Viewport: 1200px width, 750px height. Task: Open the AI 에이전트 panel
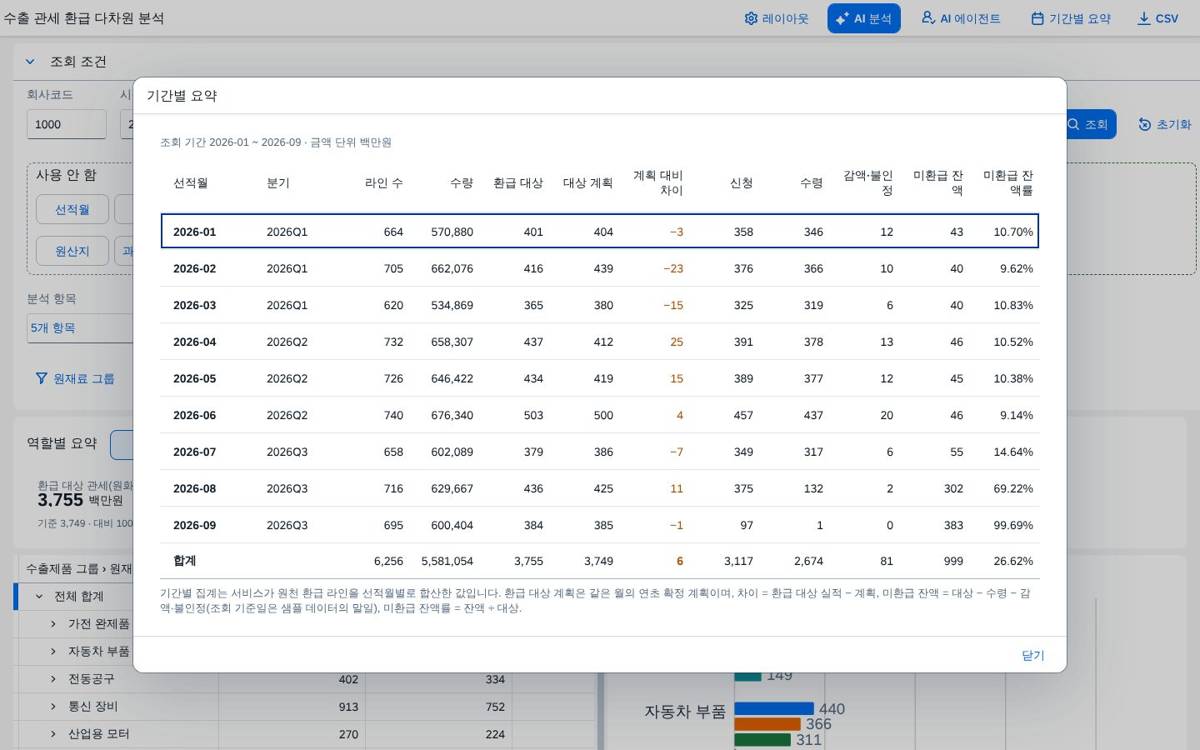[x=960, y=18]
